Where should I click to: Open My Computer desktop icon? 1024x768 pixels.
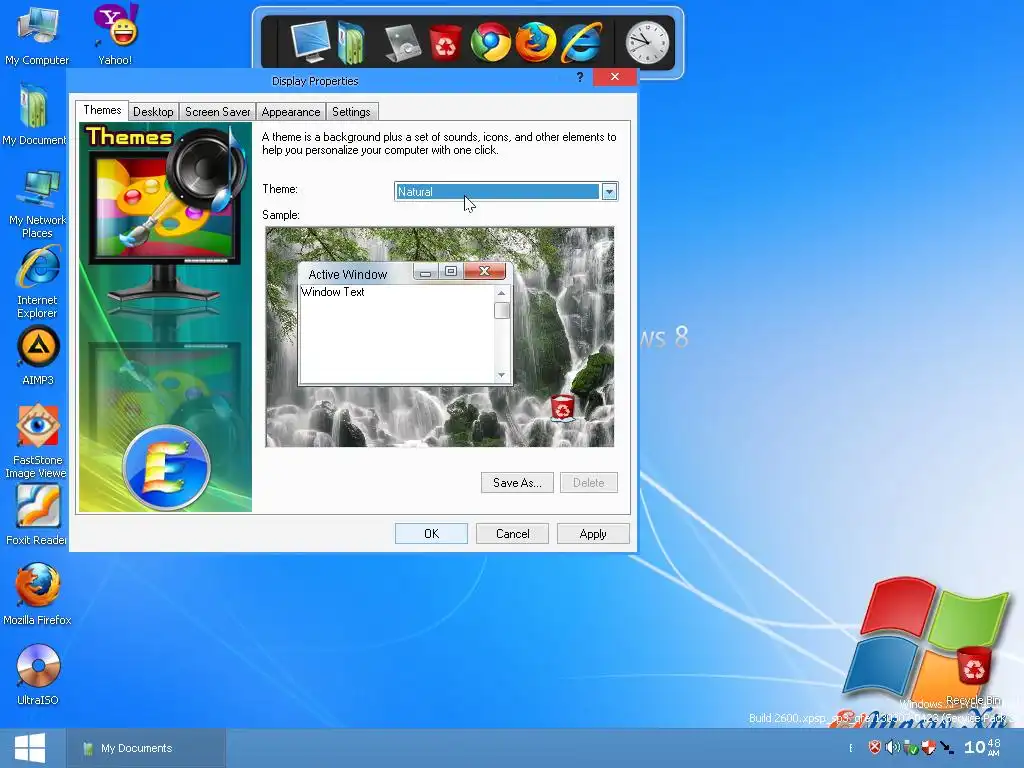coord(38,36)
